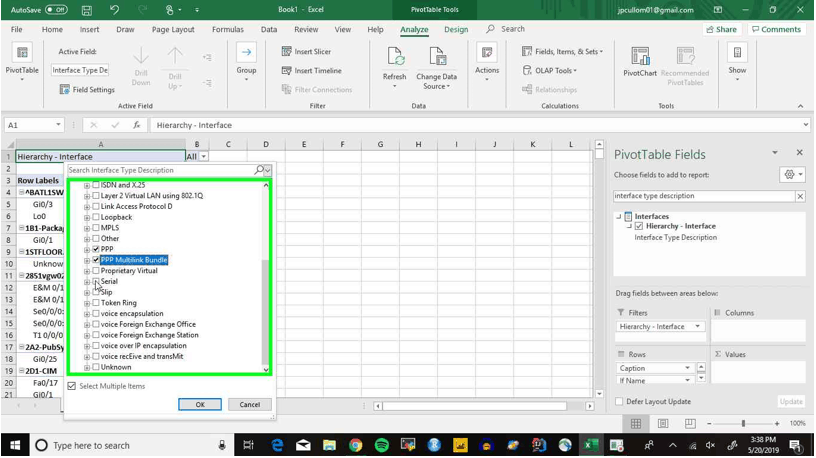This screenshot has height=458, width=816.
Task: Open File Explorer from the taskbar
Action: pyautogui.click(x=329, y=446)
